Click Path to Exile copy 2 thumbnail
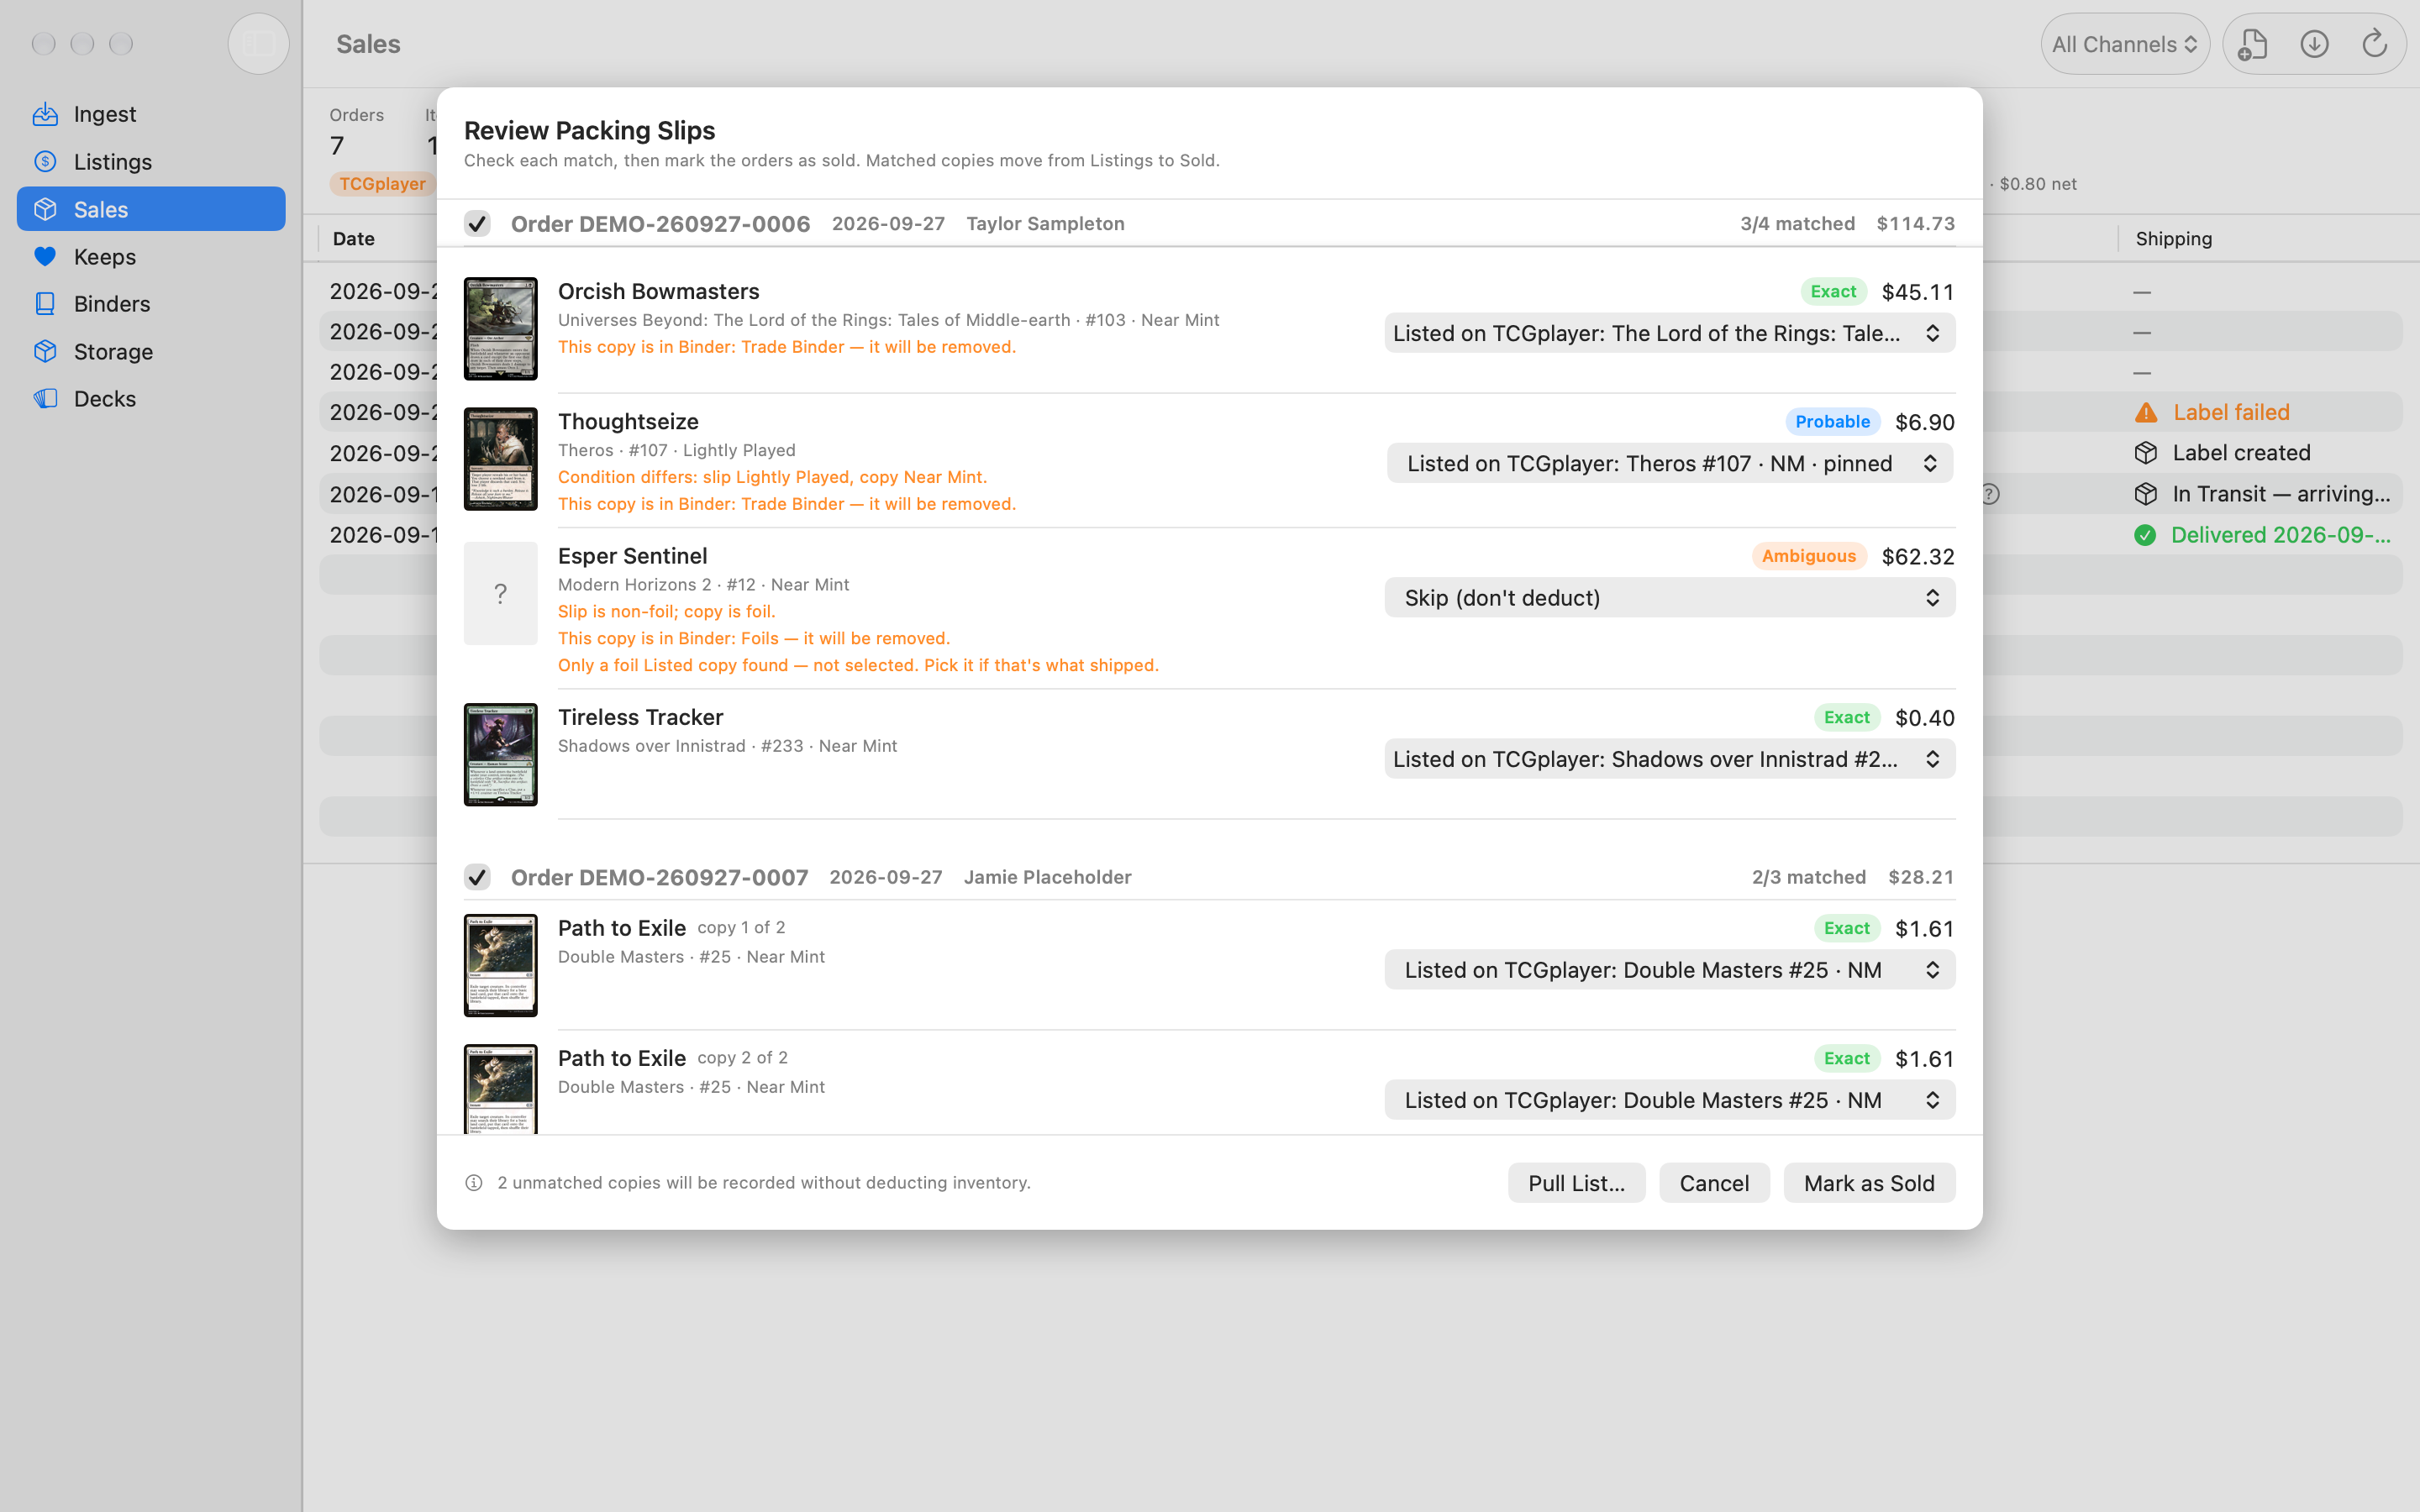Image resolution: width=2420 pixels, height=1512 pixels. pyautogui.click(x=501, y=1089)
